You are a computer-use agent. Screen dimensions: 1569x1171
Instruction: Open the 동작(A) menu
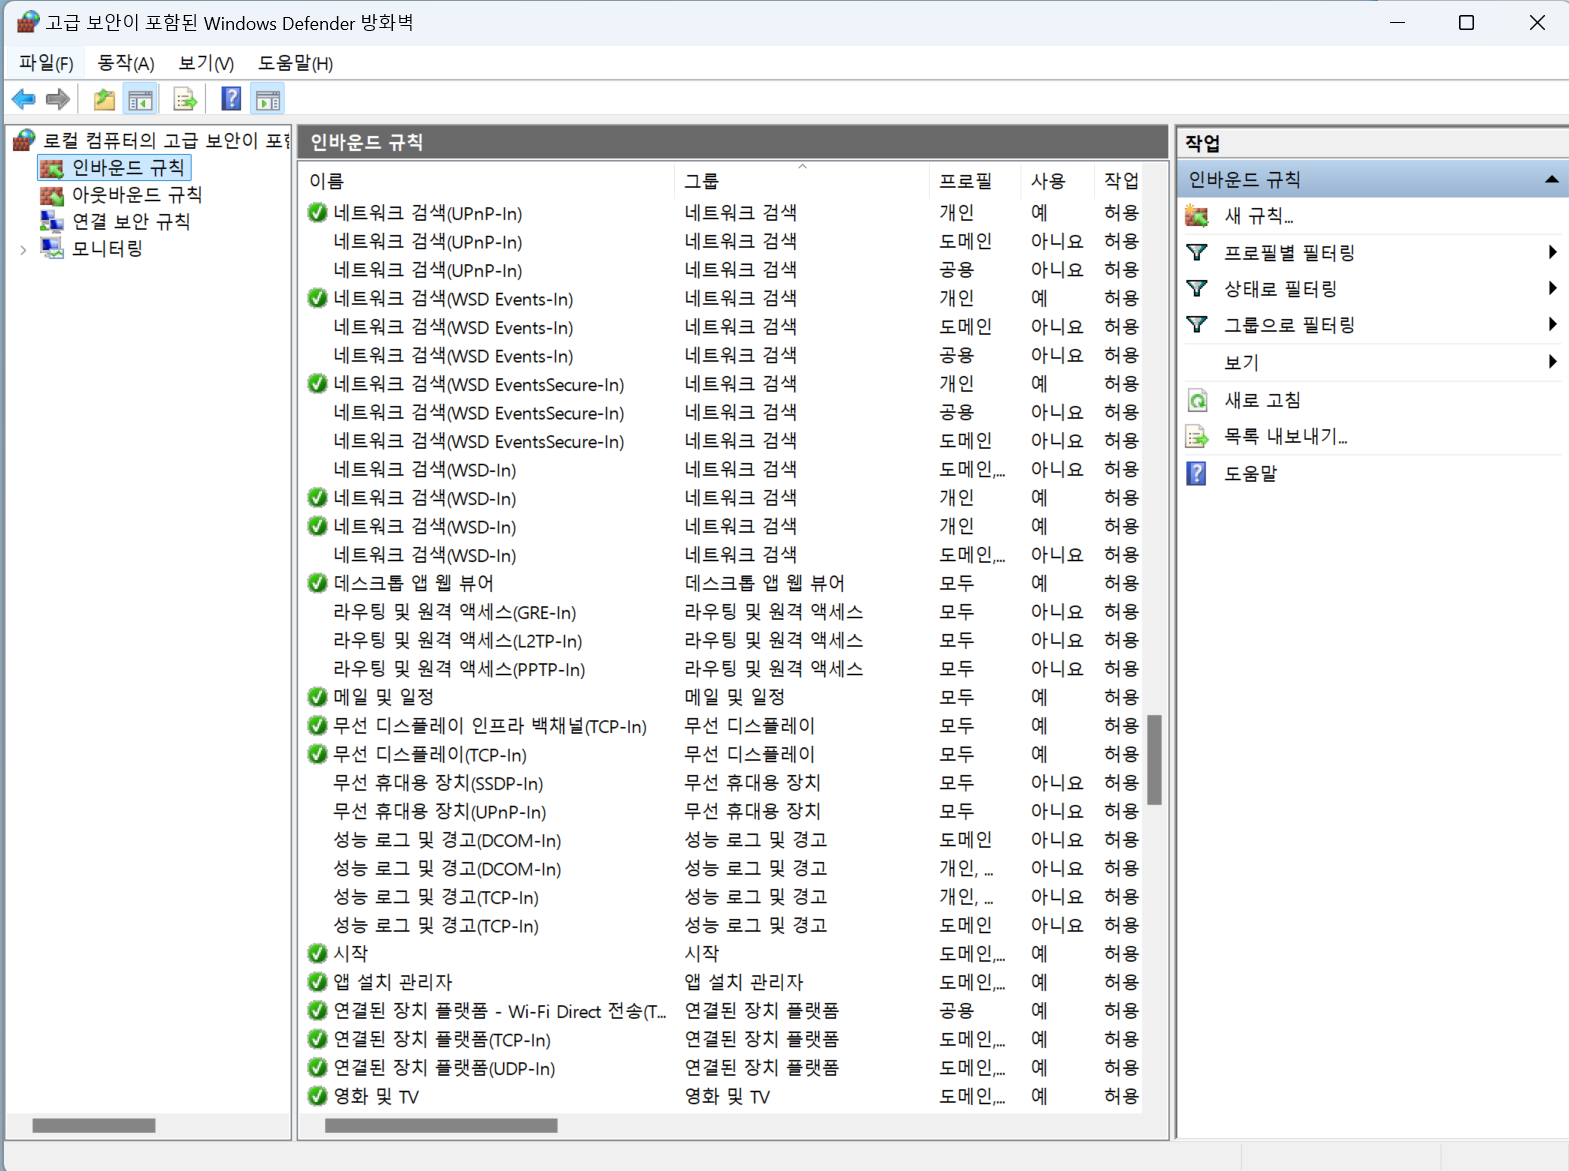click(x=126, y=63)
